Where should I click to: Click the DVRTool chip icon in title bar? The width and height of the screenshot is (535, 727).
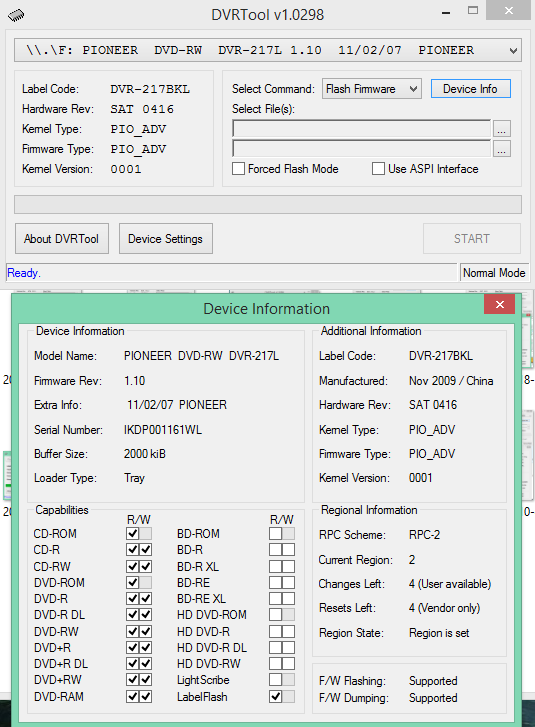pos(16,15)
